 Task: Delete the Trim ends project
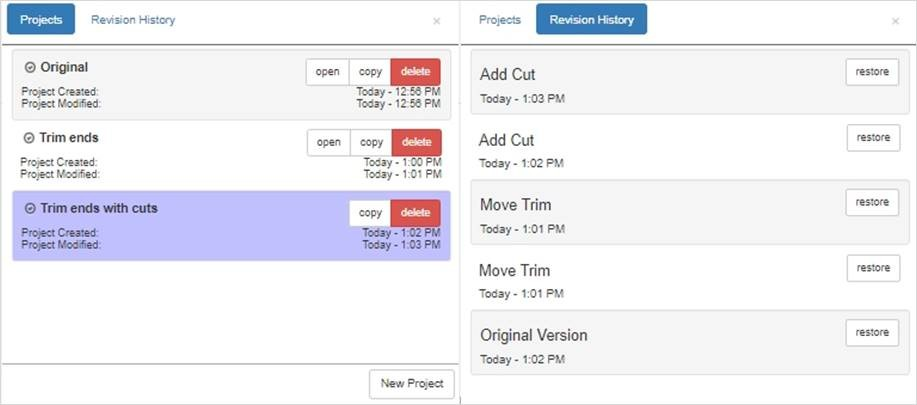tap(416, 143)
